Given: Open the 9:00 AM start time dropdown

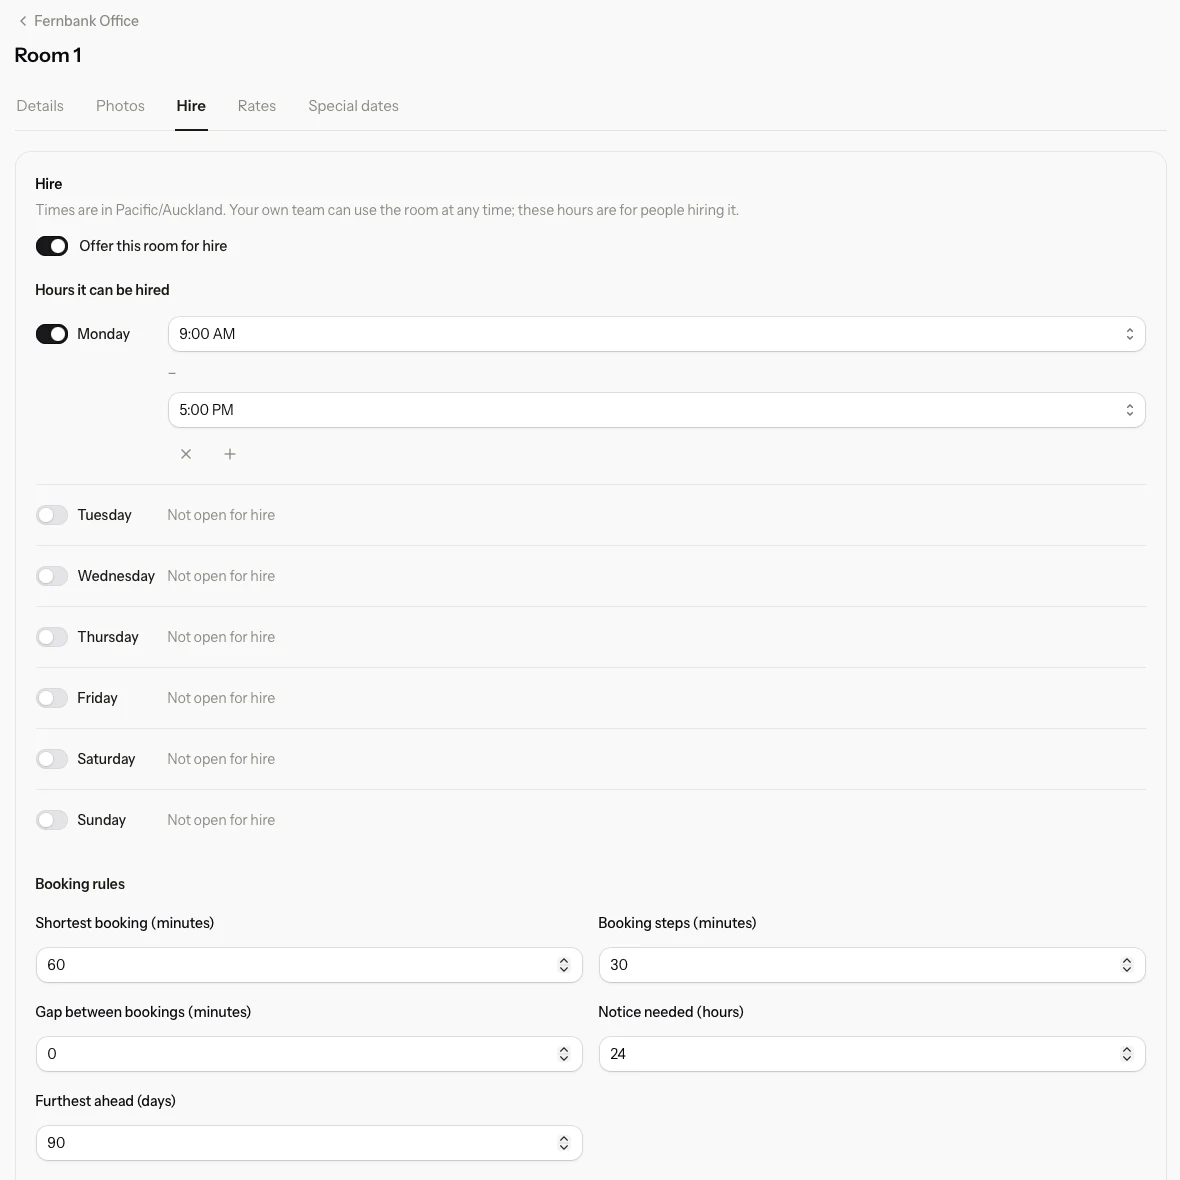Looking at the screenshot, I should click(x=656, y=334).
